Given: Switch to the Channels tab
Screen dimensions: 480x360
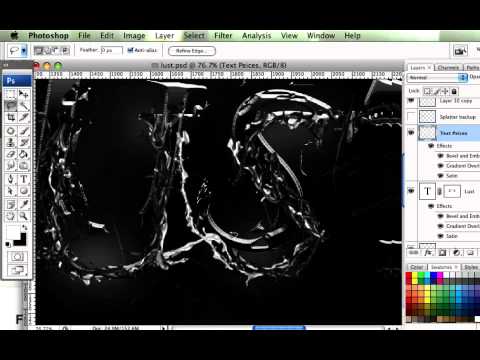Looking at the screenshot, I should (x=448, y=68).
